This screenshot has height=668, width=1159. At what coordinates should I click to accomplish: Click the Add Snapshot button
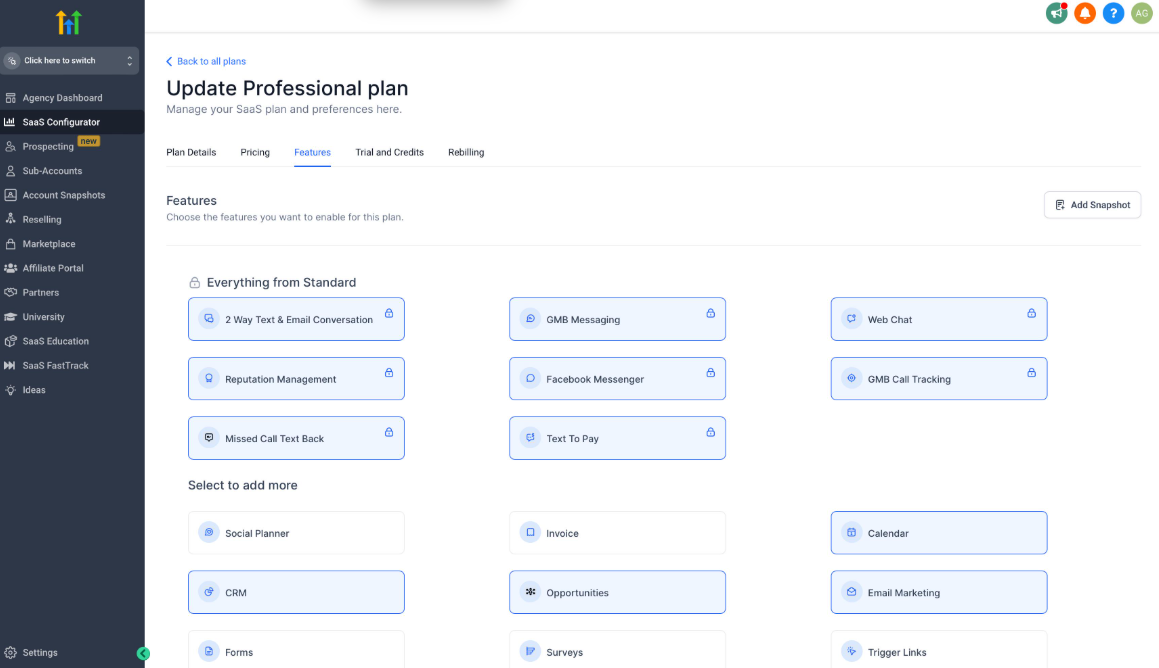point(1092,205)
